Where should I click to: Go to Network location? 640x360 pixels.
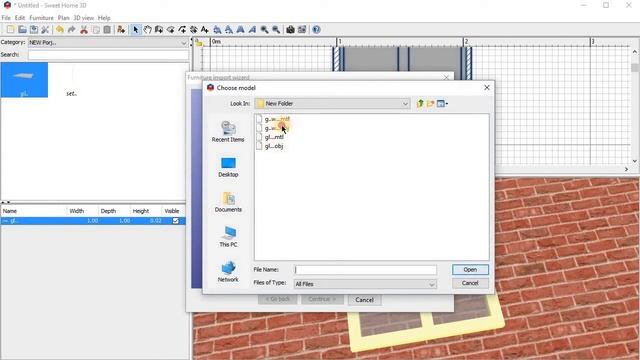point(228,272)
